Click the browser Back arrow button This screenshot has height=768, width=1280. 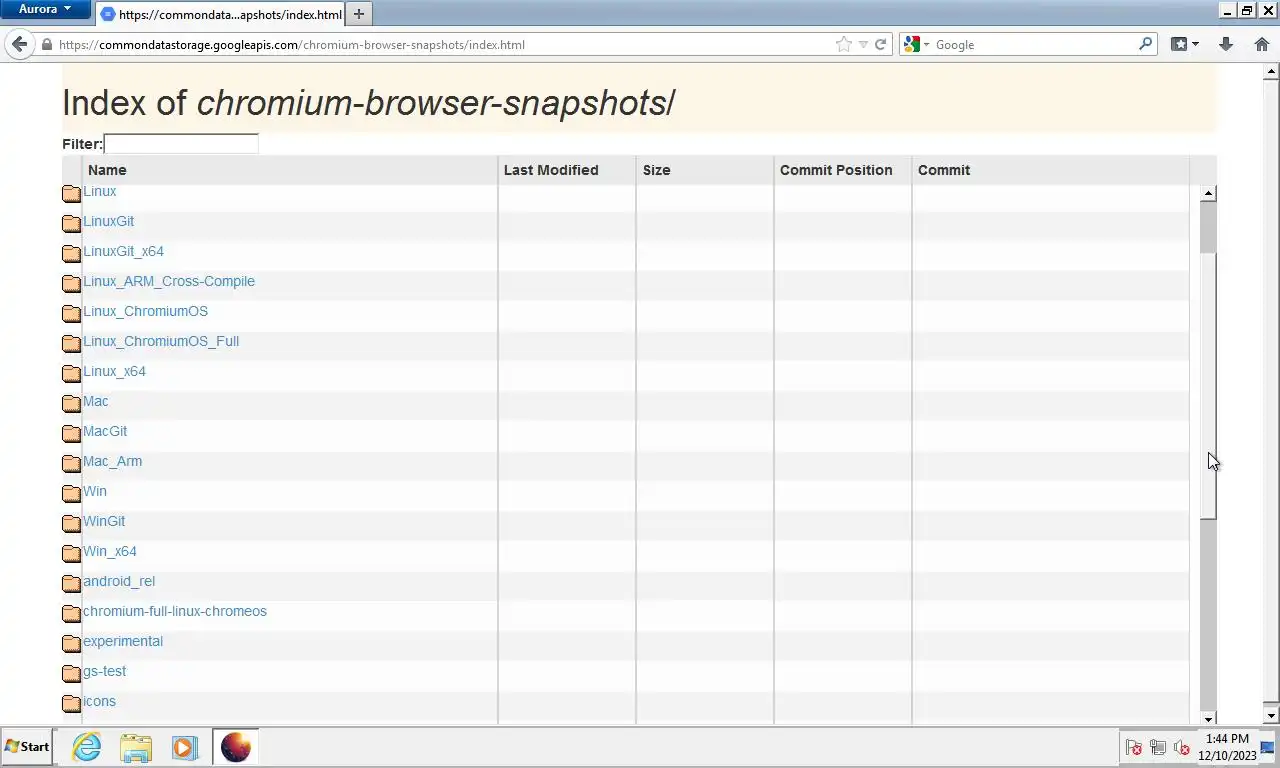coord(19,44)
